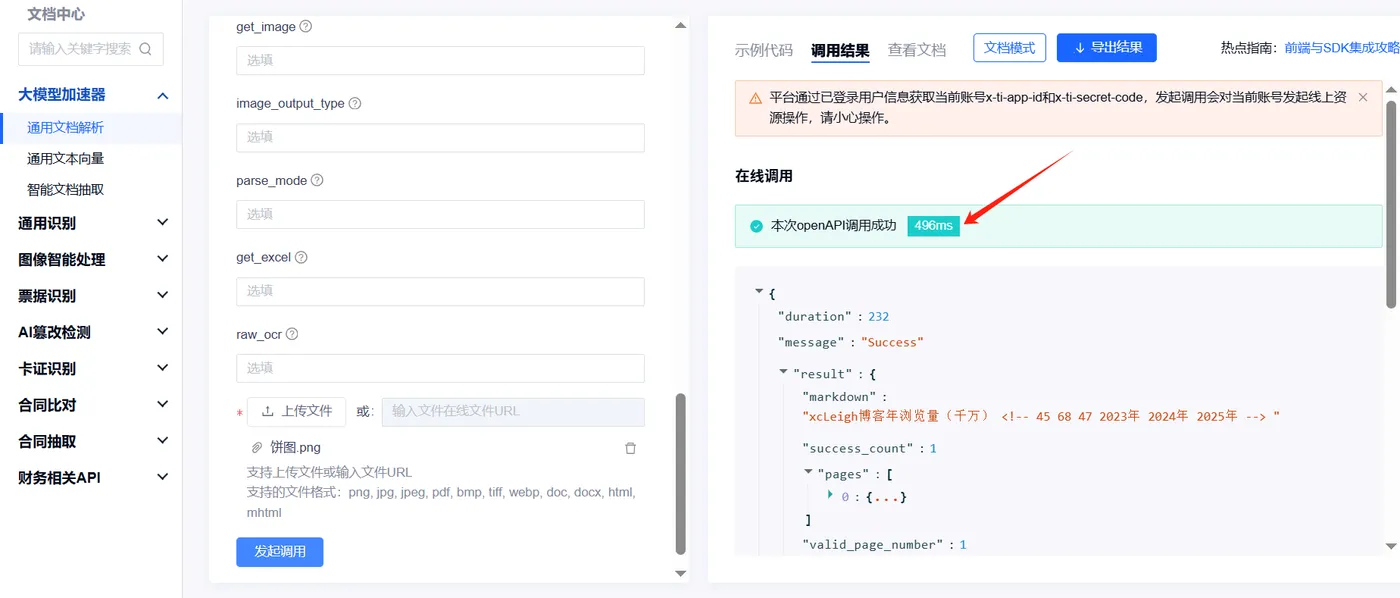The width and height of the screenshot is (1400, 598).
Task: Click the 在线调用 section heading
Action: point(764,176)
